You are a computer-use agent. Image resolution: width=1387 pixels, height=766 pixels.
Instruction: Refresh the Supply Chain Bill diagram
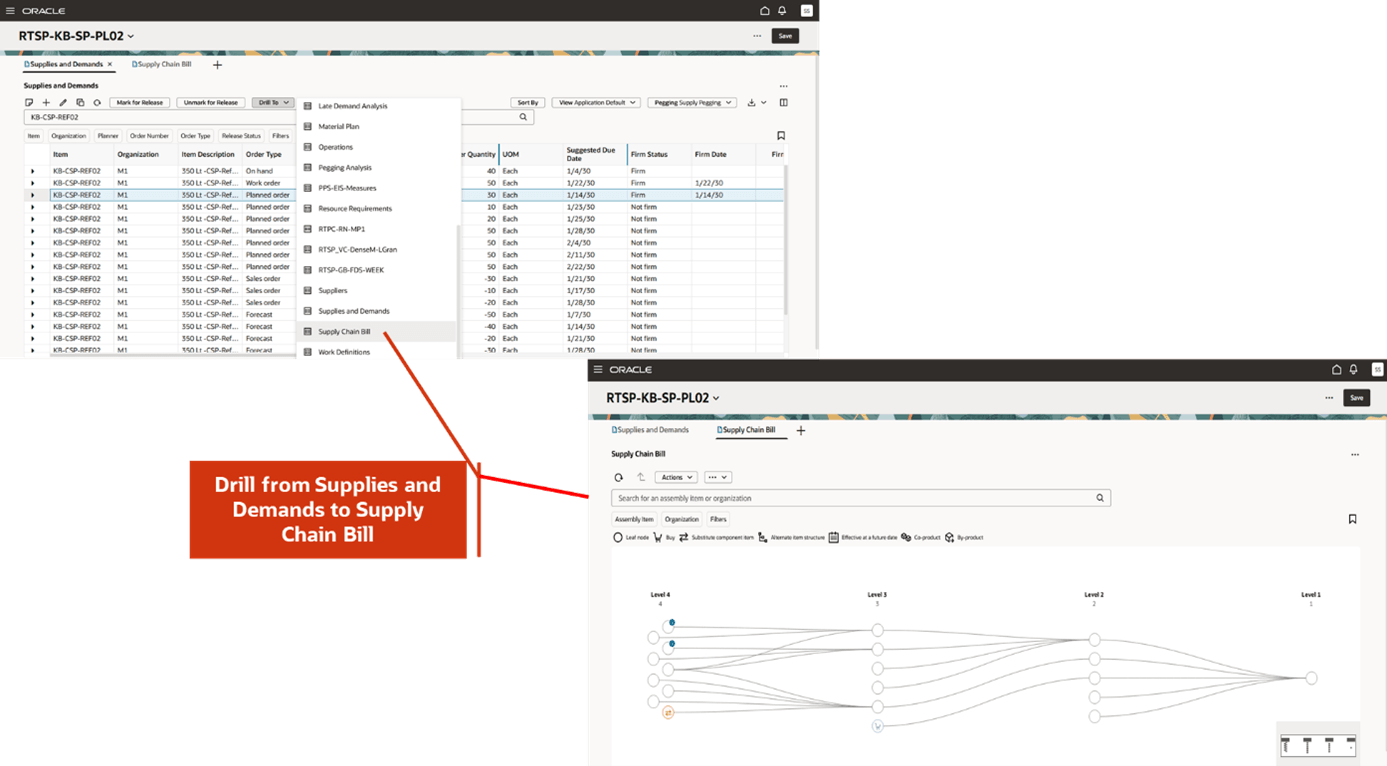[x=619, y=478]
